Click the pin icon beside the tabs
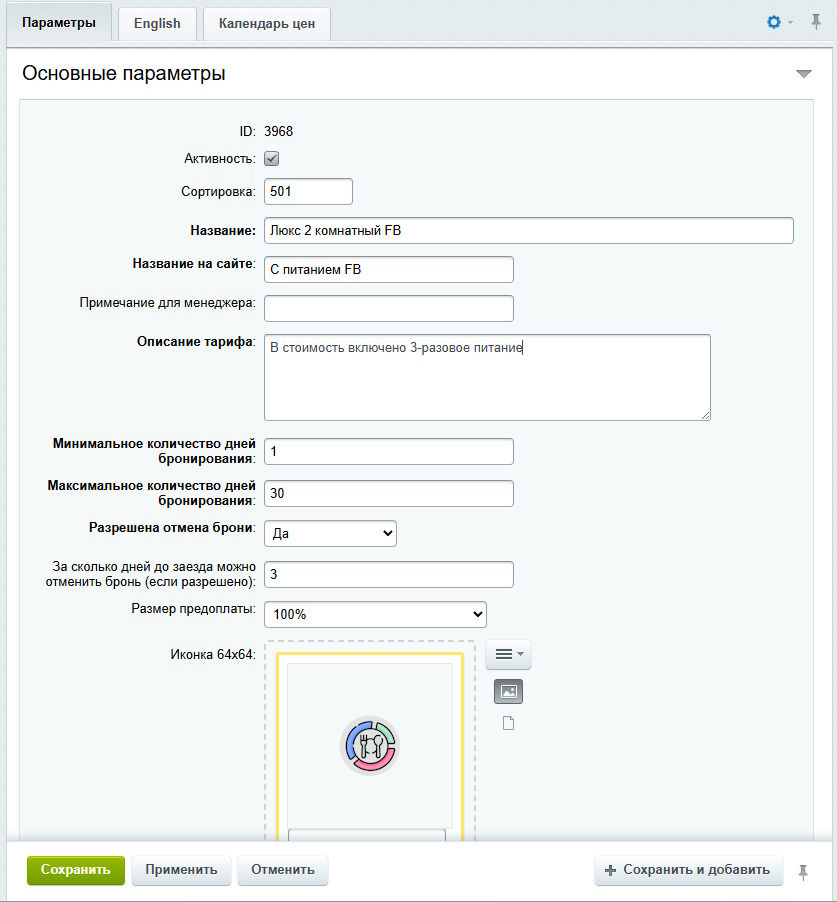The width and height of the screenshot is (837, 902). (817, 22)
